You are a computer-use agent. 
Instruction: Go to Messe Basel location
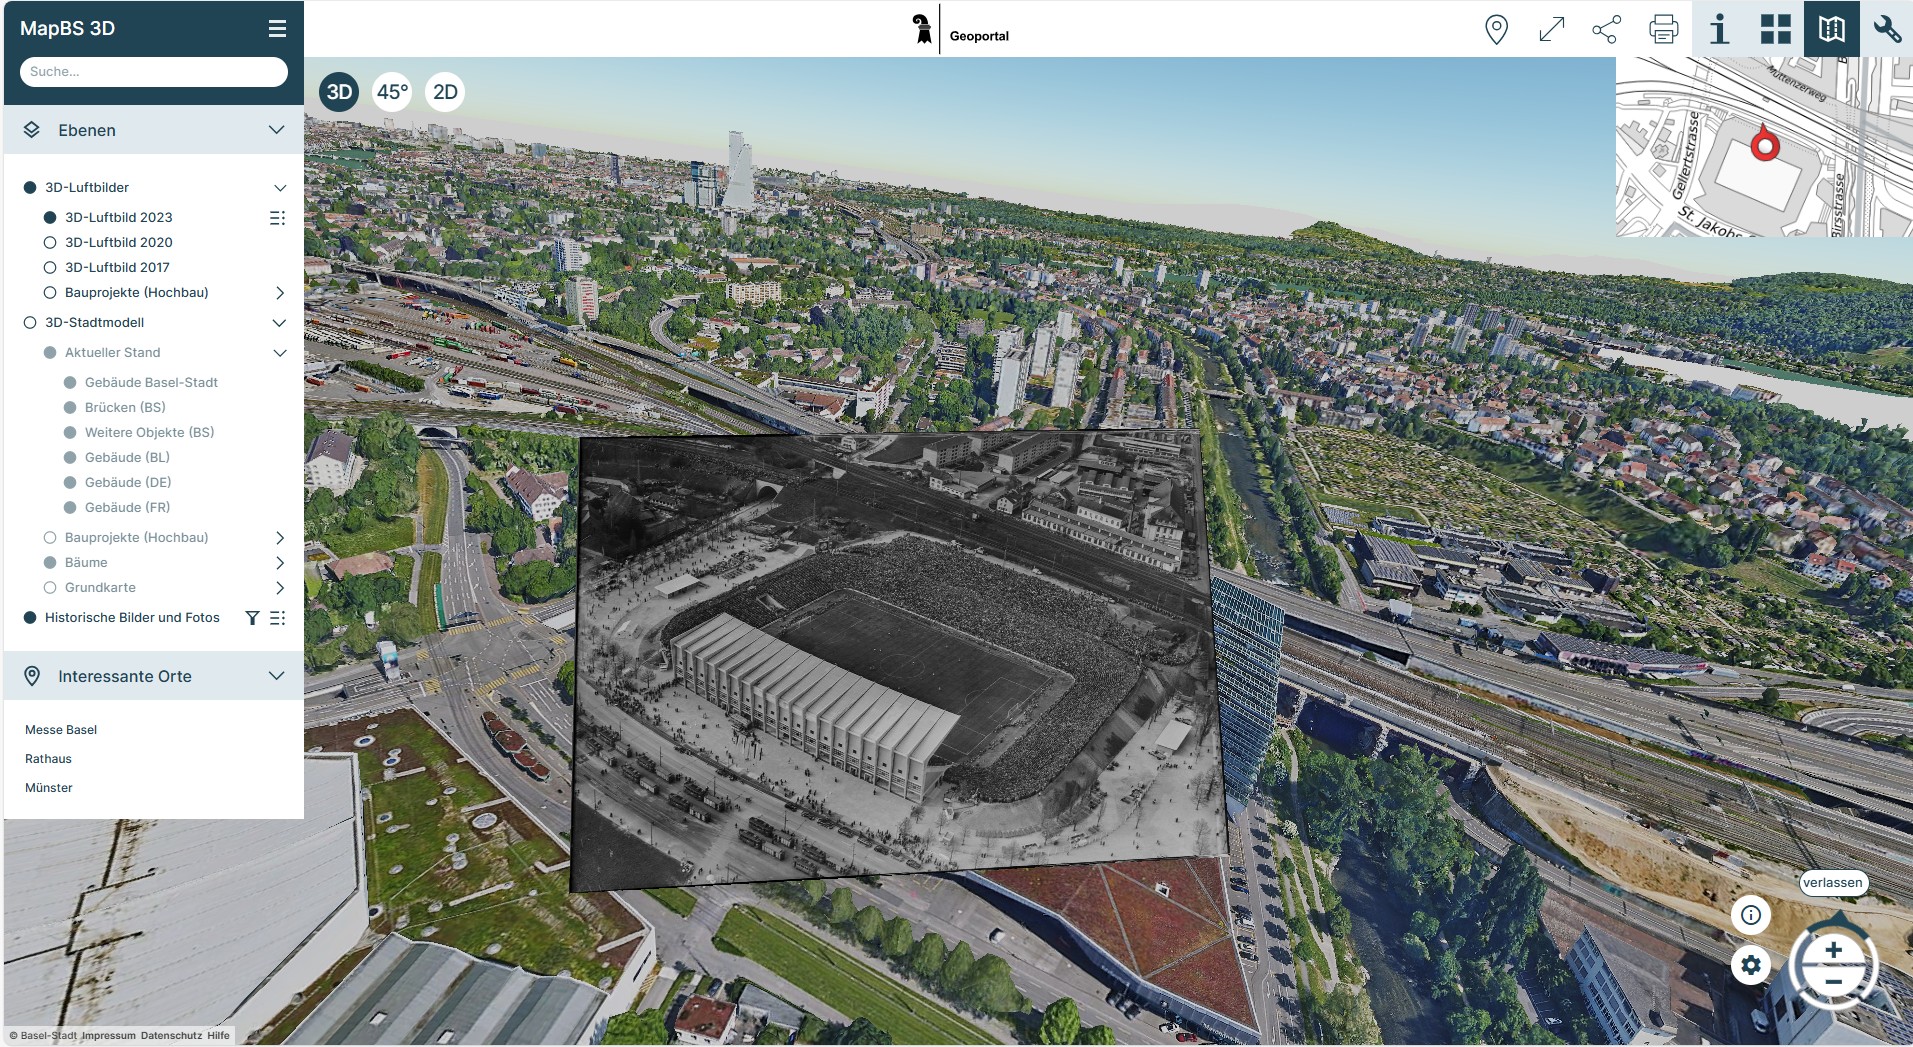click(61, 730)
